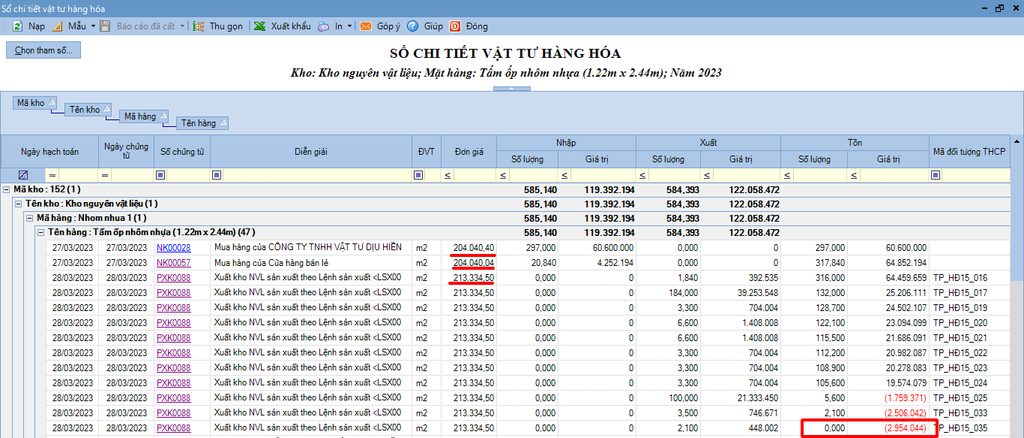Collapse the Mã kho : 152 group
This screenshot has width=1024, height=438.
pos(7,189)
